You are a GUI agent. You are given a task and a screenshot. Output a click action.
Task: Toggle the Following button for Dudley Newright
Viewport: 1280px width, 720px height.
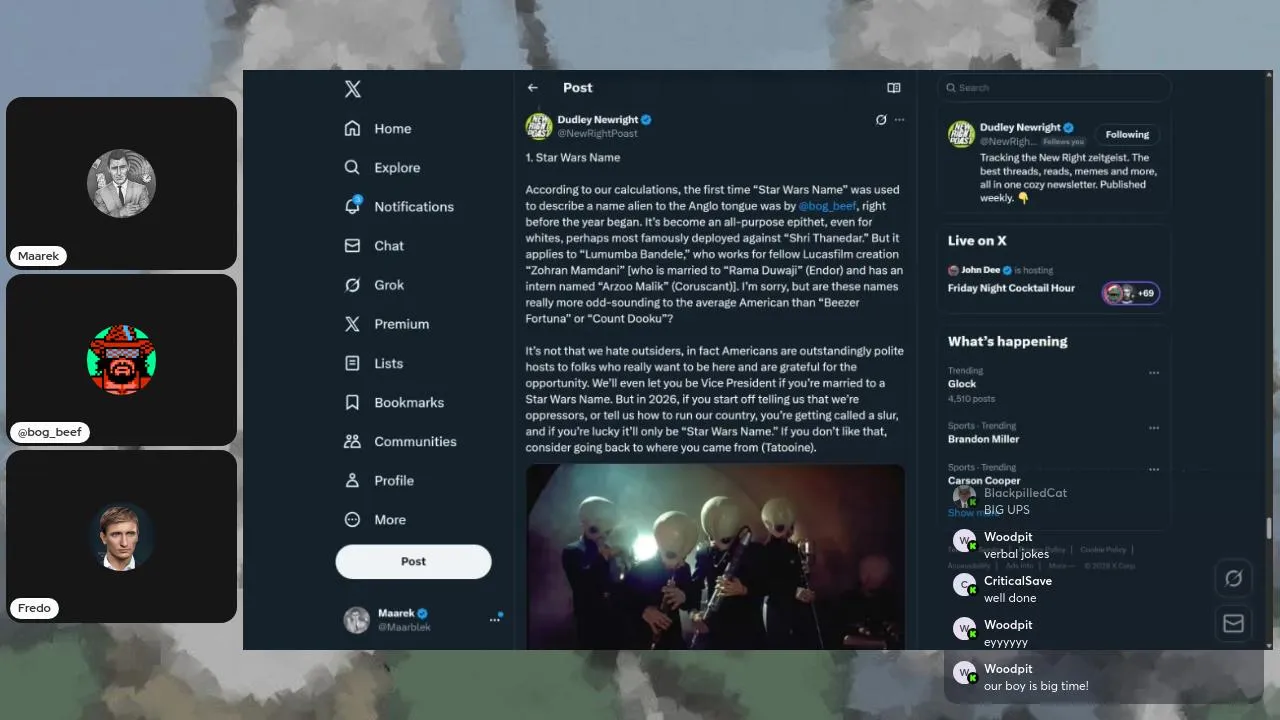pyautogui.click(x=1127, y=135)
